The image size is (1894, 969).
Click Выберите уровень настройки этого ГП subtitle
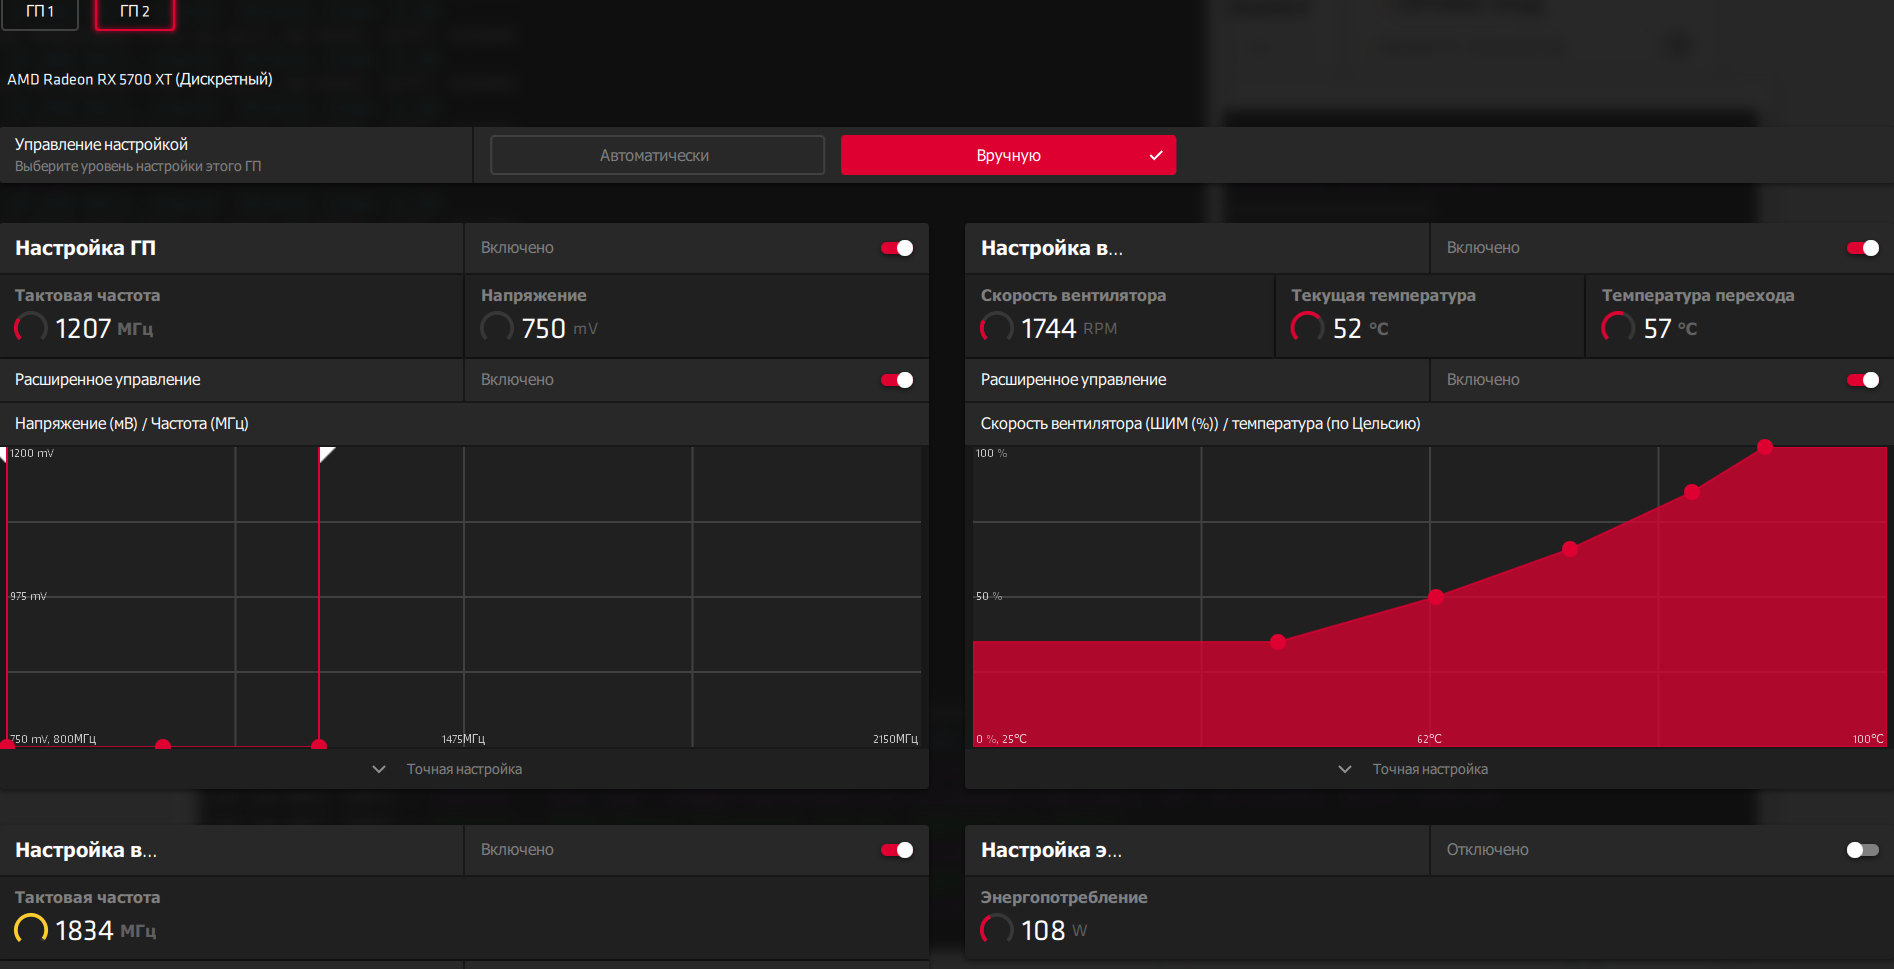(x=138, y=166)
